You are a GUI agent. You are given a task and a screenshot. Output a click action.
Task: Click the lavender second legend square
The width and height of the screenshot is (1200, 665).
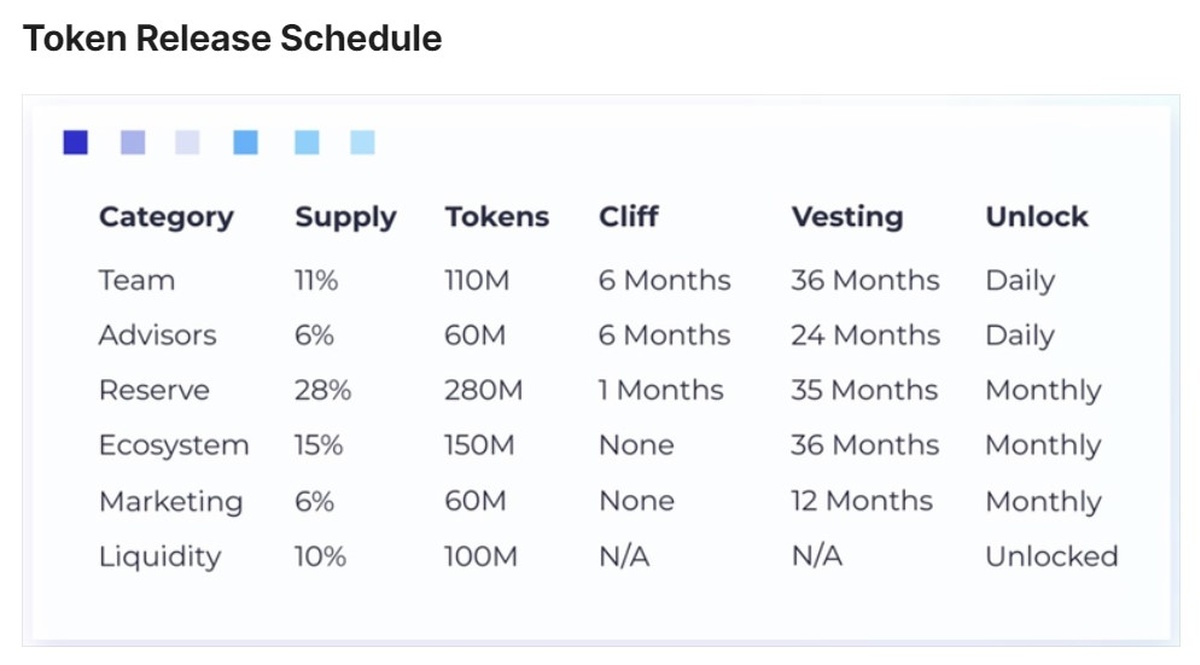coord(132,143)
